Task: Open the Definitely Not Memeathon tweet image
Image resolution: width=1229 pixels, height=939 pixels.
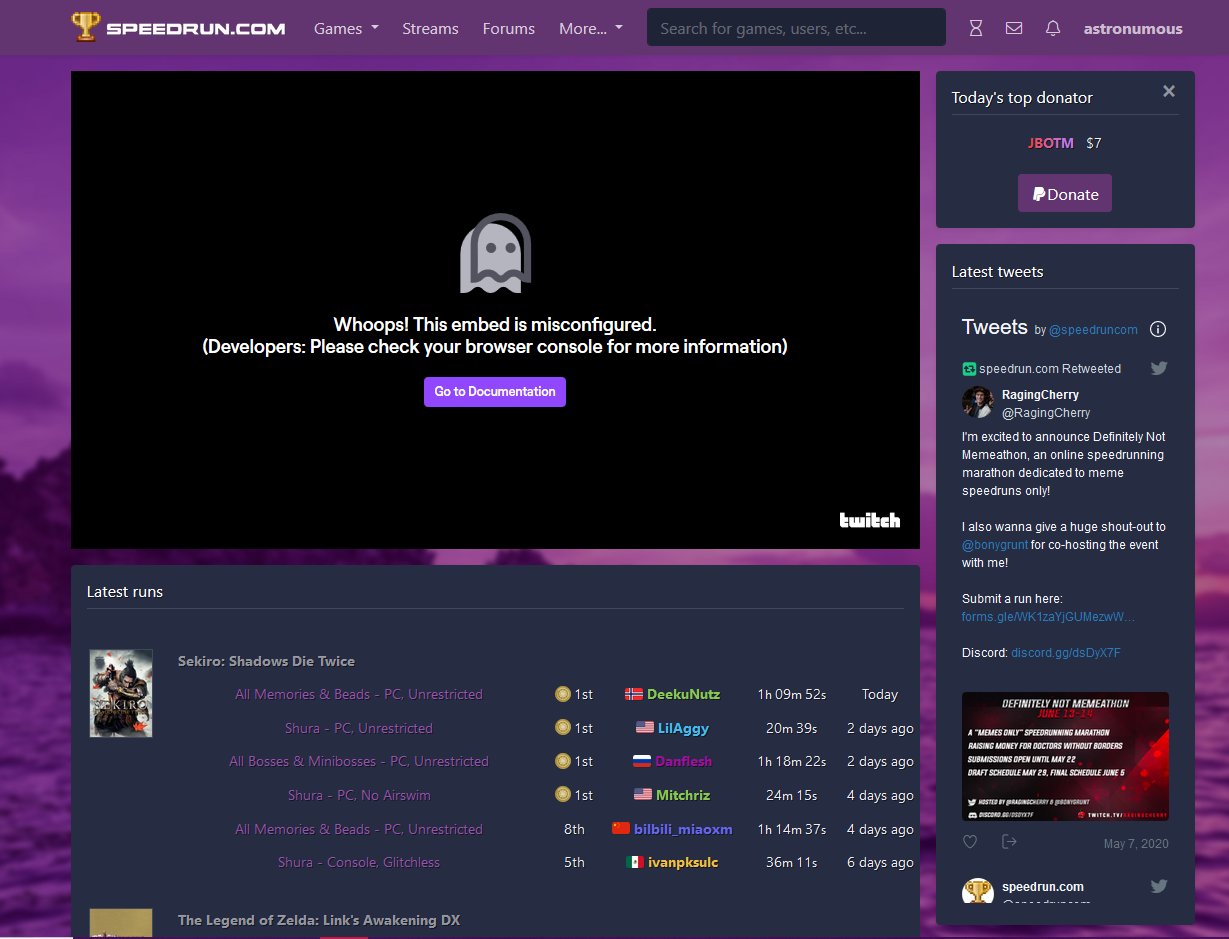Action: coord(1065,756)
